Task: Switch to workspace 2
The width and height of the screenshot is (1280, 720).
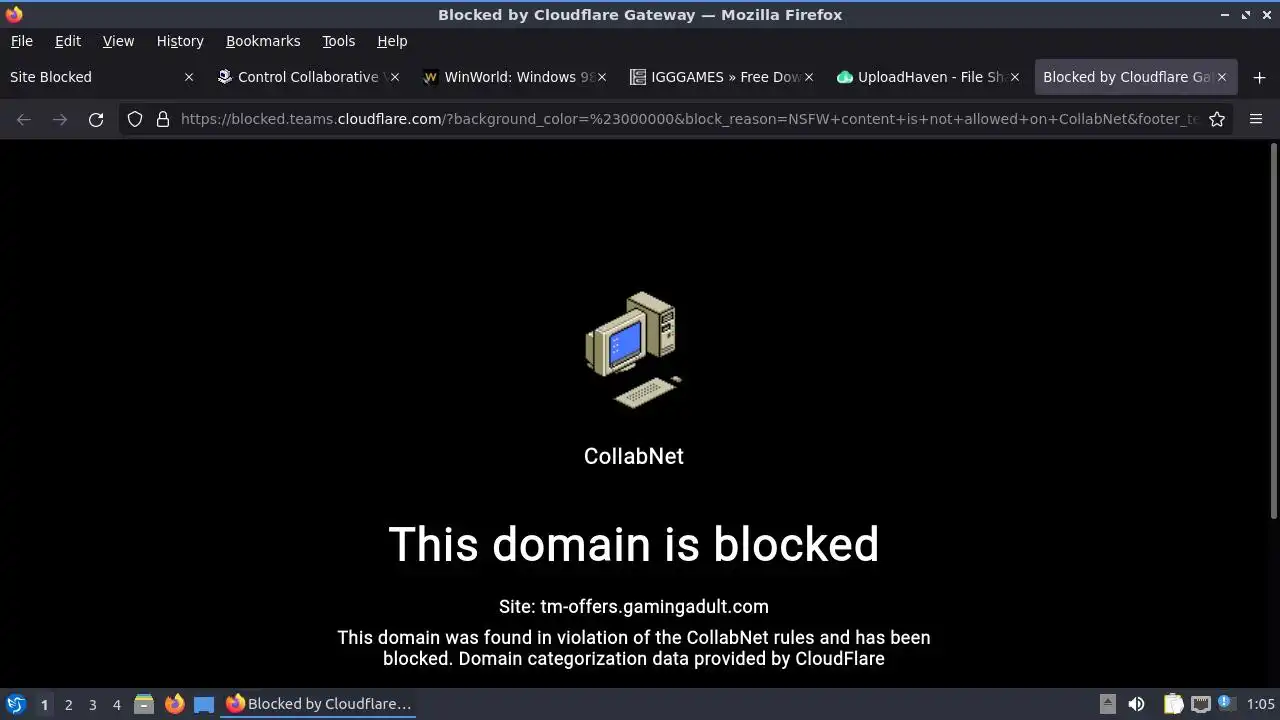Action: coord(68,705)
